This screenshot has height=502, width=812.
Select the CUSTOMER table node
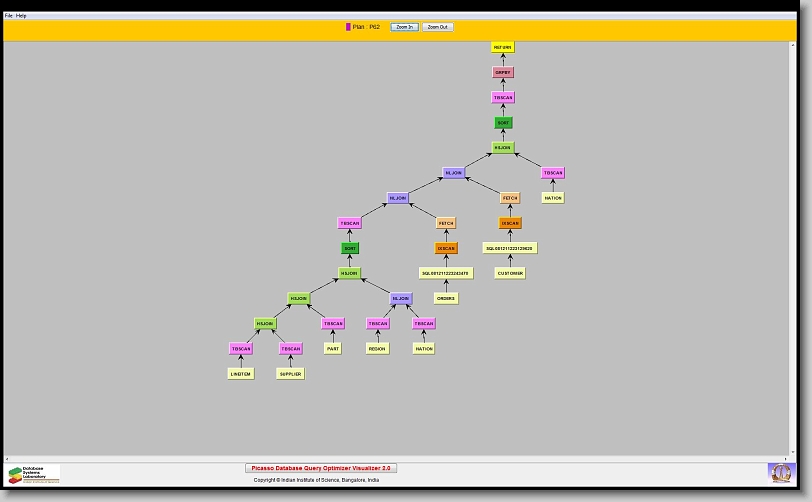[510, 273]
